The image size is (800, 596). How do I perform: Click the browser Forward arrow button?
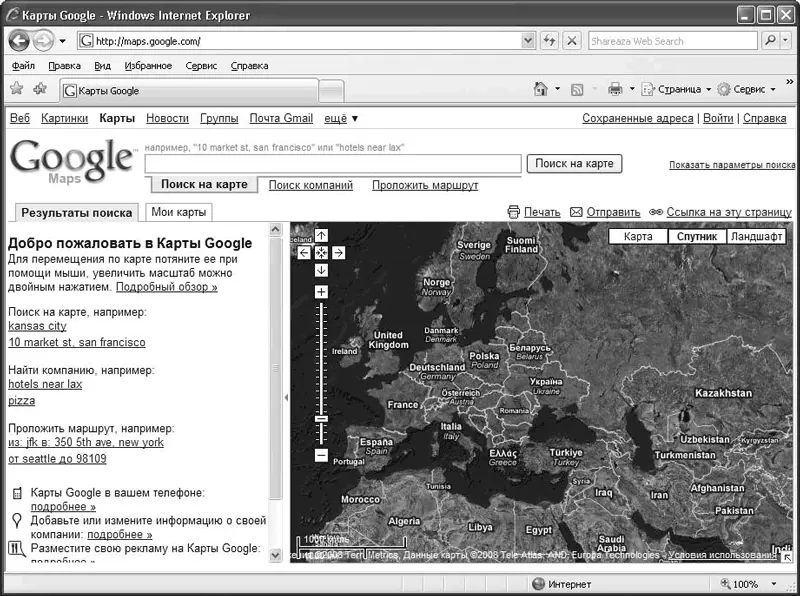pos(43,41)
